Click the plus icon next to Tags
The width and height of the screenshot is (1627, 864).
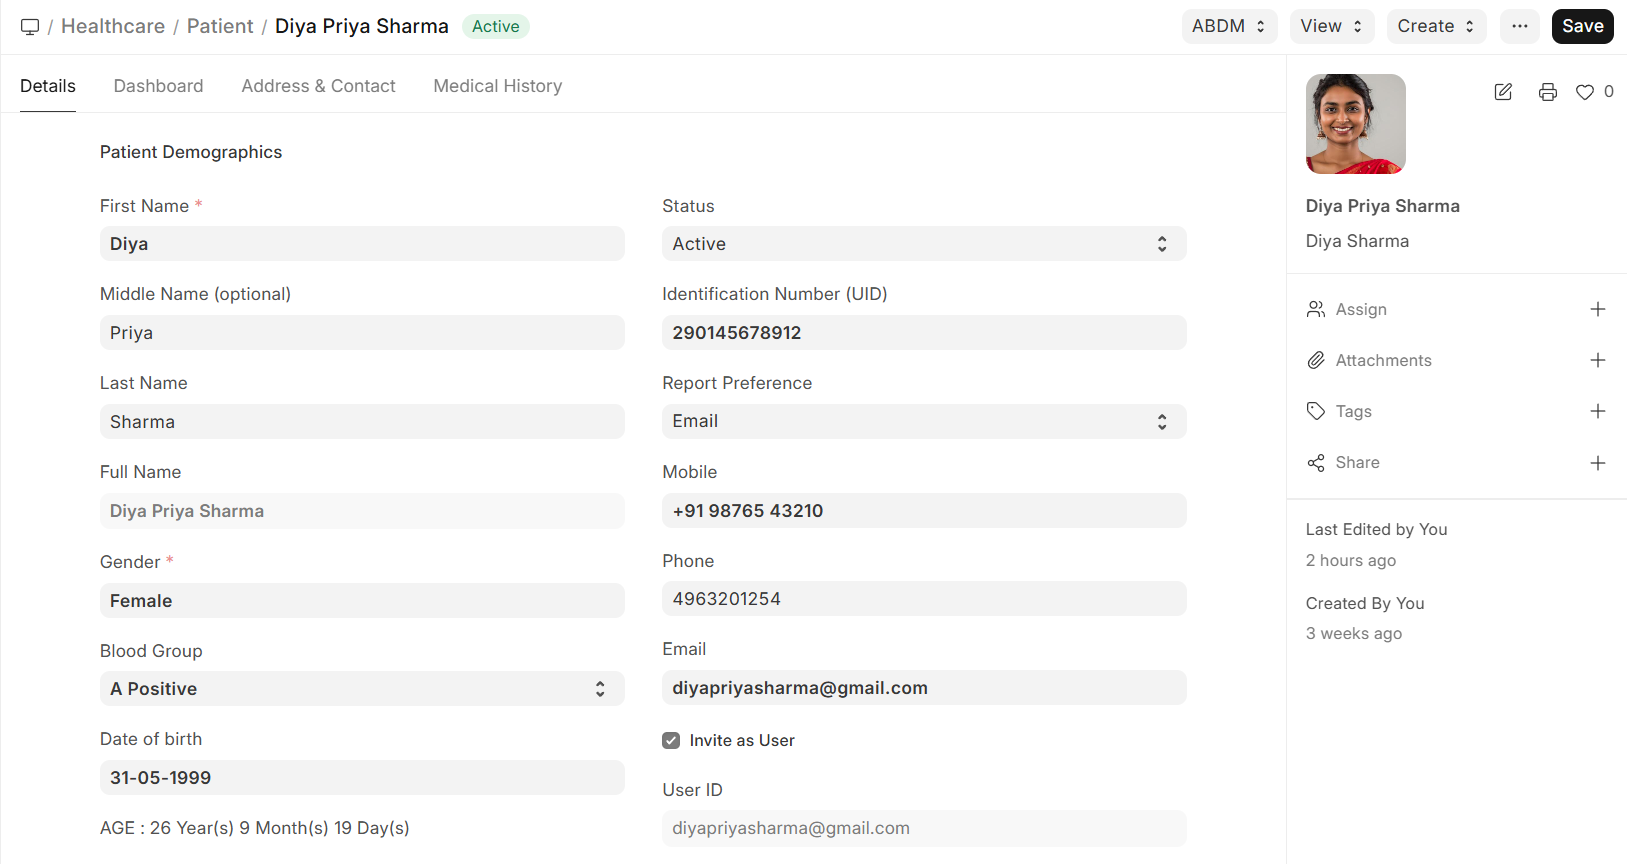[1598, 412]
